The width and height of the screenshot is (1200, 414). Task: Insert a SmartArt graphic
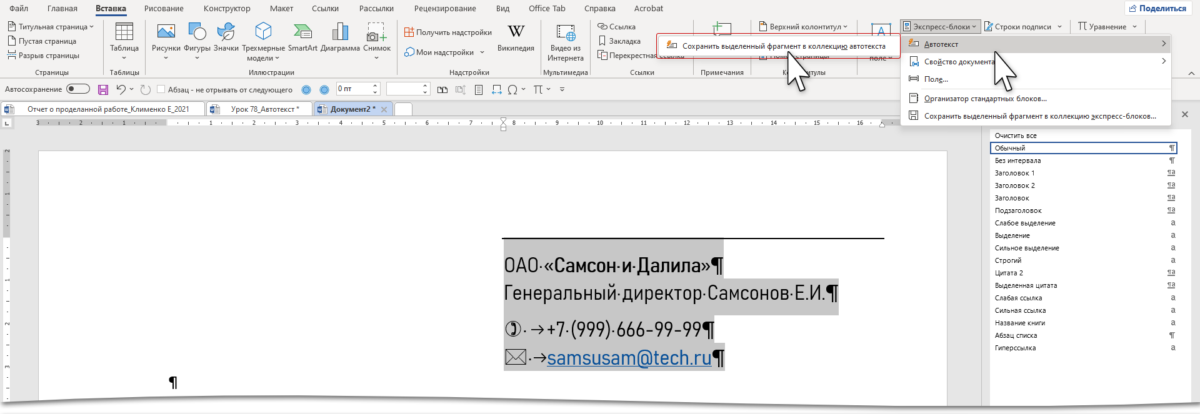302,37
